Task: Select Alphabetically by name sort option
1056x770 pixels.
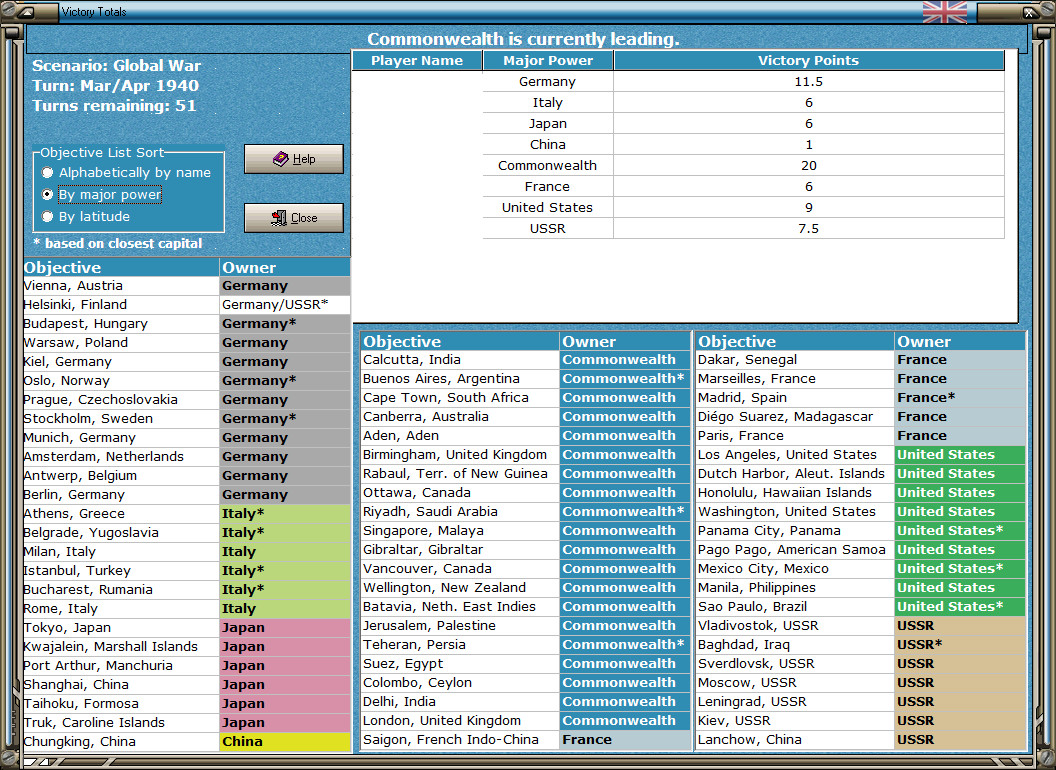Action: [47, 172]
